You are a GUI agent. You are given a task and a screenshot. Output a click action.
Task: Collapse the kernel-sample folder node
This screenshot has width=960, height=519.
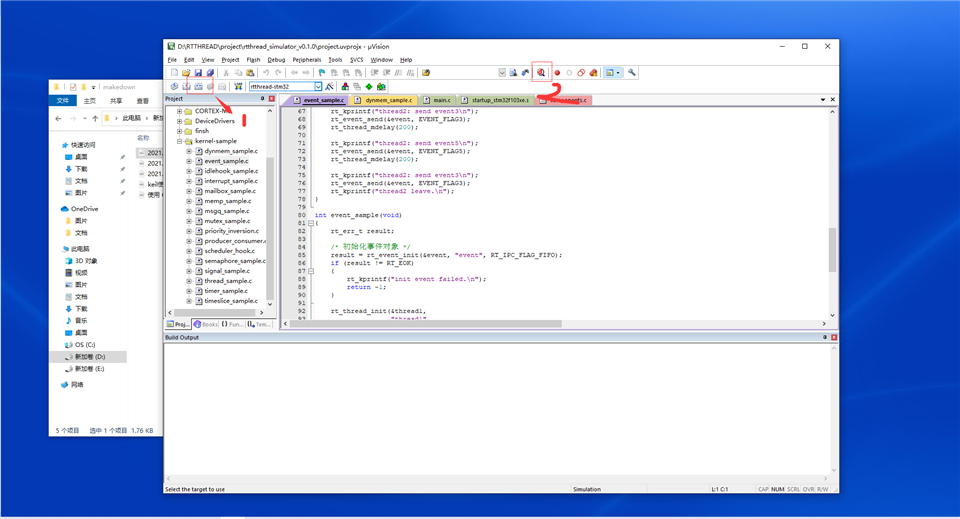[179, 141]
